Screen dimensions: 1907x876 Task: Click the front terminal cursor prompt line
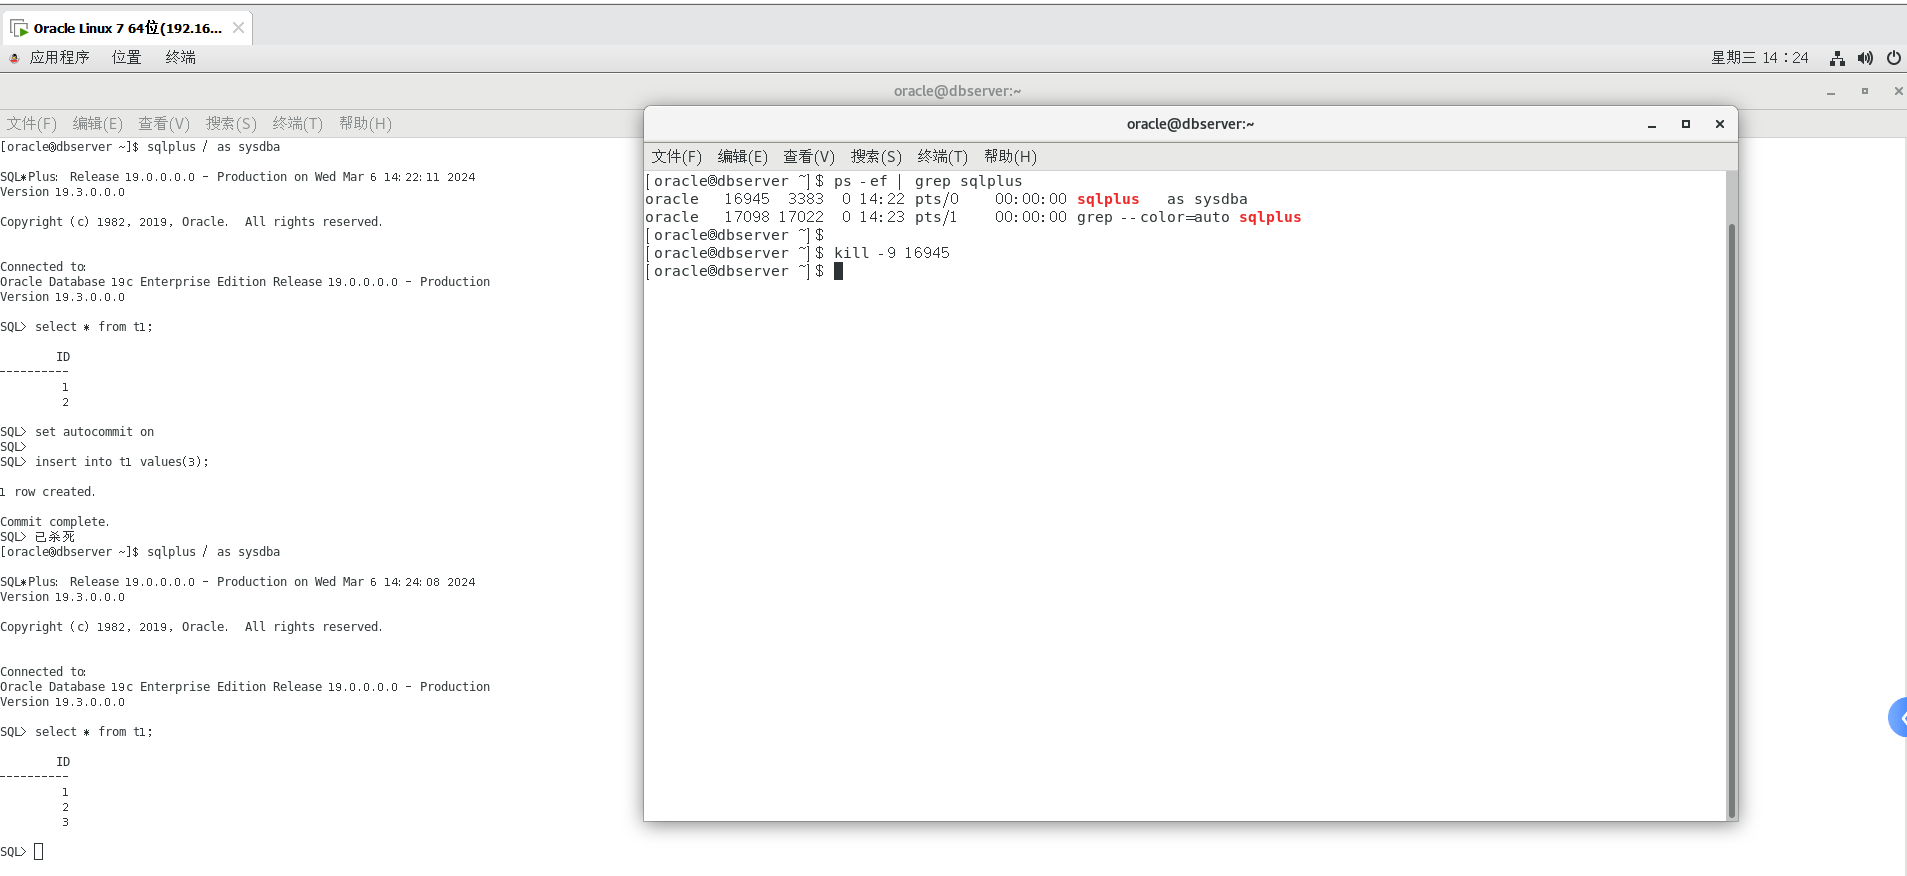744,271
